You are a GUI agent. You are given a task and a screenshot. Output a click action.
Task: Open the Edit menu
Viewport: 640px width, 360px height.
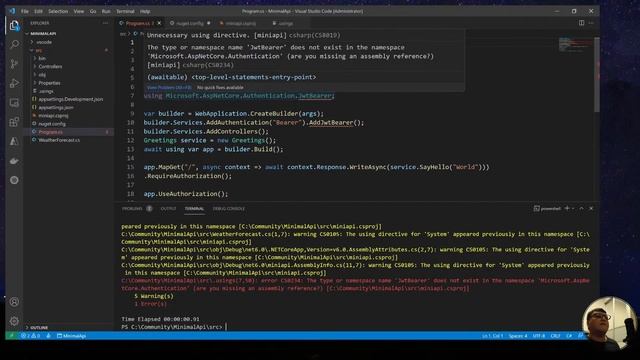point(38,11)
